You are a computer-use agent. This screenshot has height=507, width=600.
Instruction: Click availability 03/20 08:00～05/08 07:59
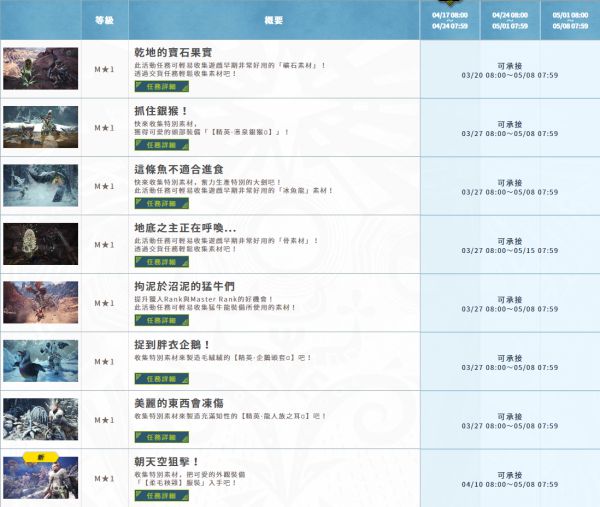point(510,75)
